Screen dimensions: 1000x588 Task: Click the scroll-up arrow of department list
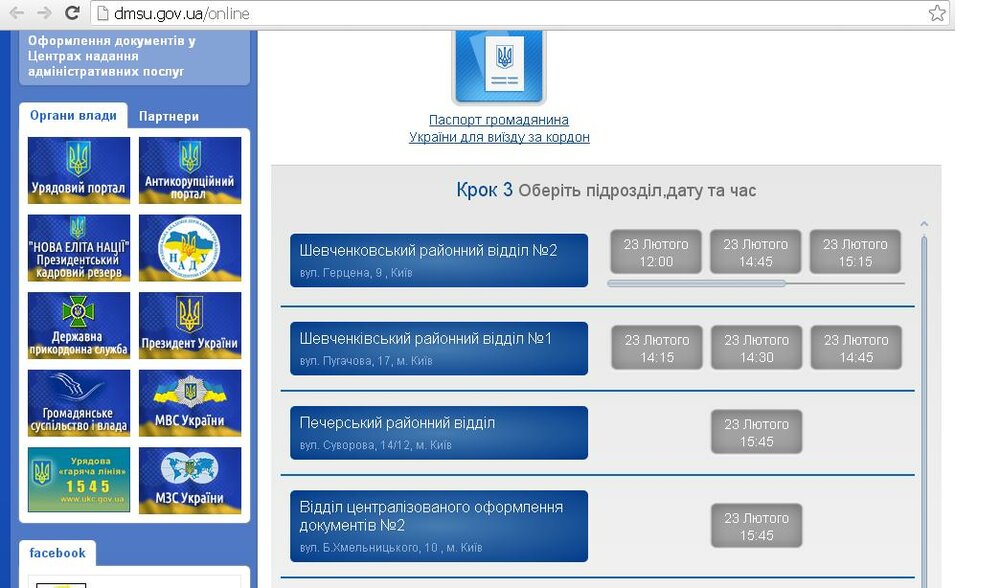[x=924, y=224]
